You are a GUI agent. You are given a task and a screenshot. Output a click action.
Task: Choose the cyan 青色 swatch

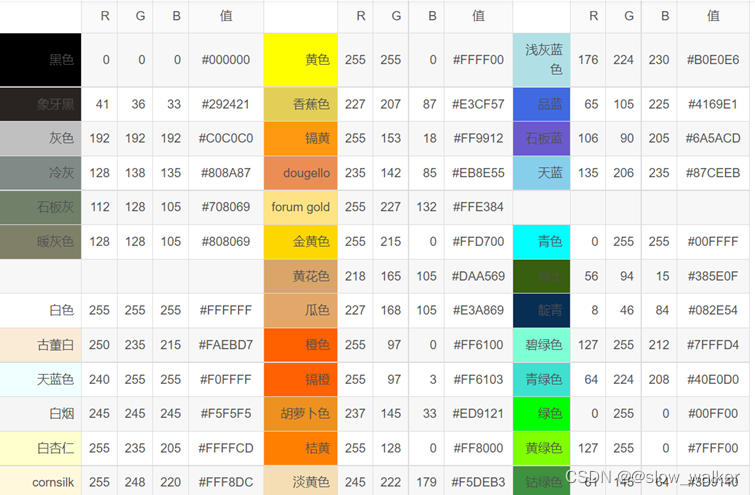coord(542,242)
